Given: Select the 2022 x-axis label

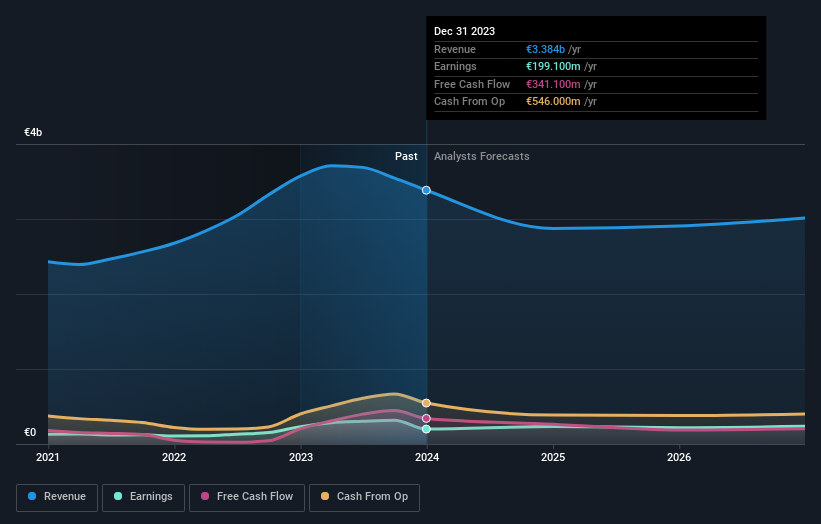Looking at the screenshot, I should [174, 457].
